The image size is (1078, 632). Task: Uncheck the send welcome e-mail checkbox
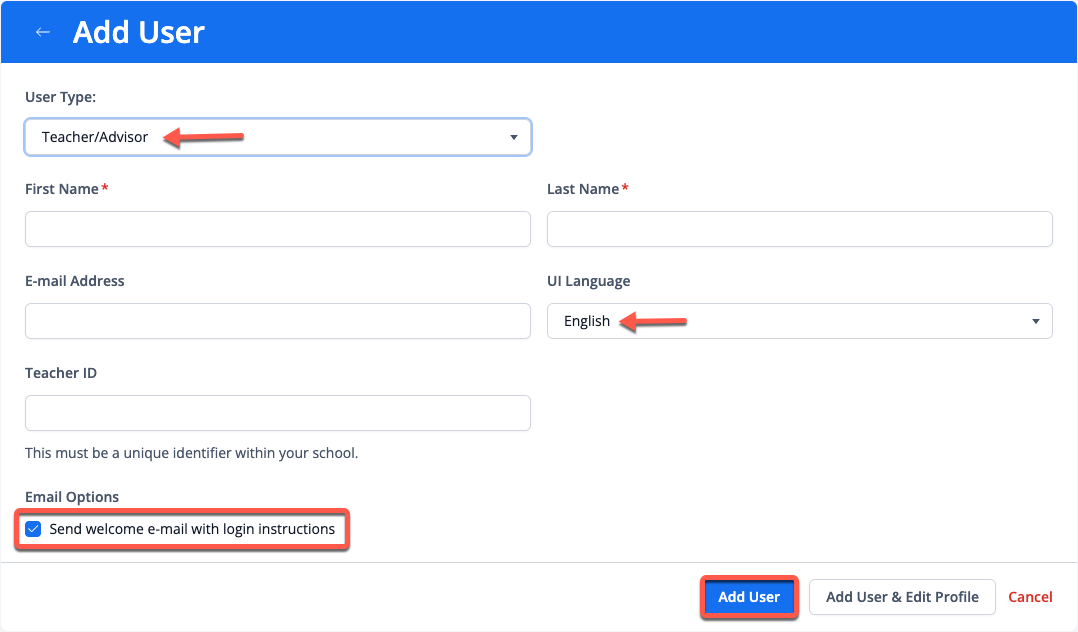pos(34,529)
